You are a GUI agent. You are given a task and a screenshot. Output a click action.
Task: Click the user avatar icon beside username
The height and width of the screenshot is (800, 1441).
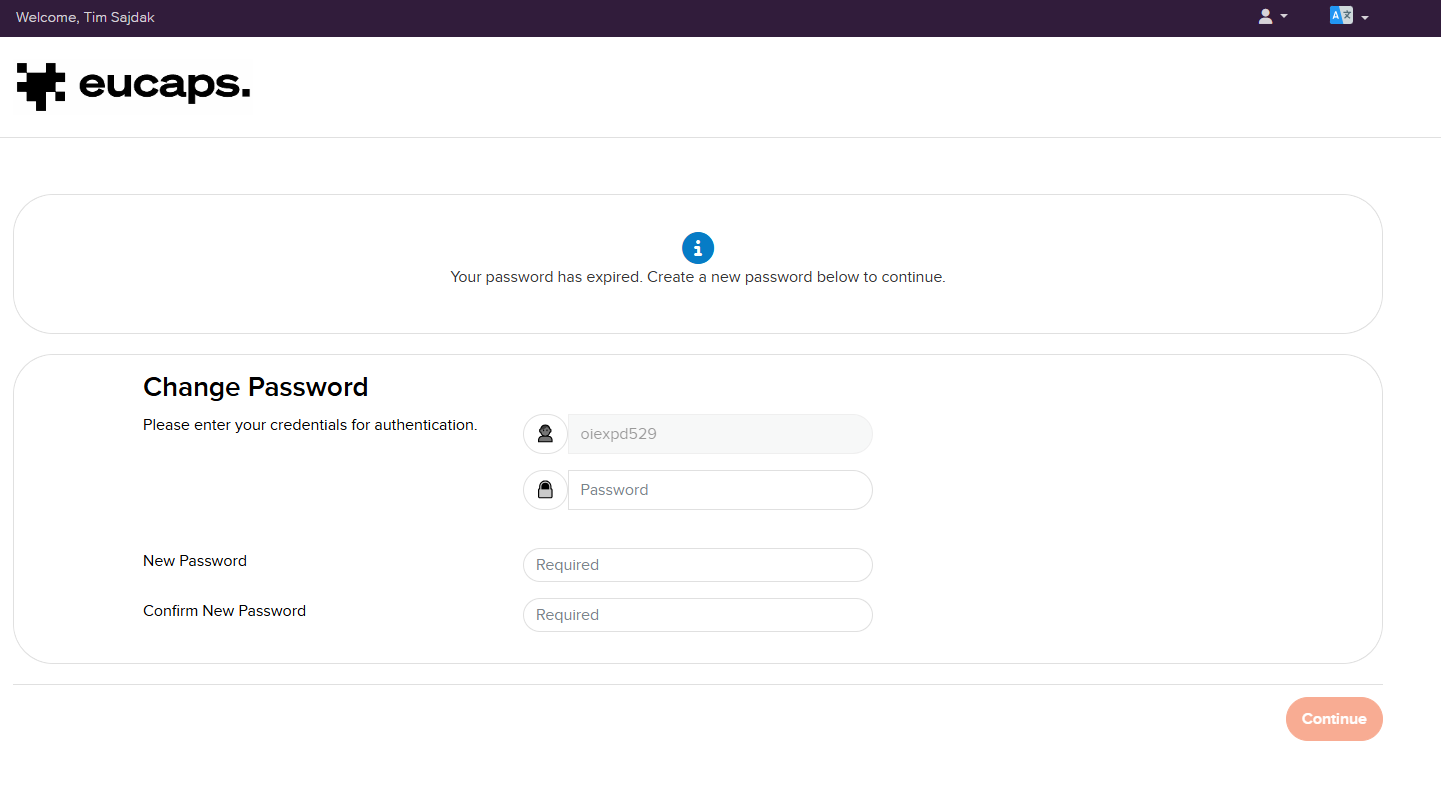pos(545,434)
